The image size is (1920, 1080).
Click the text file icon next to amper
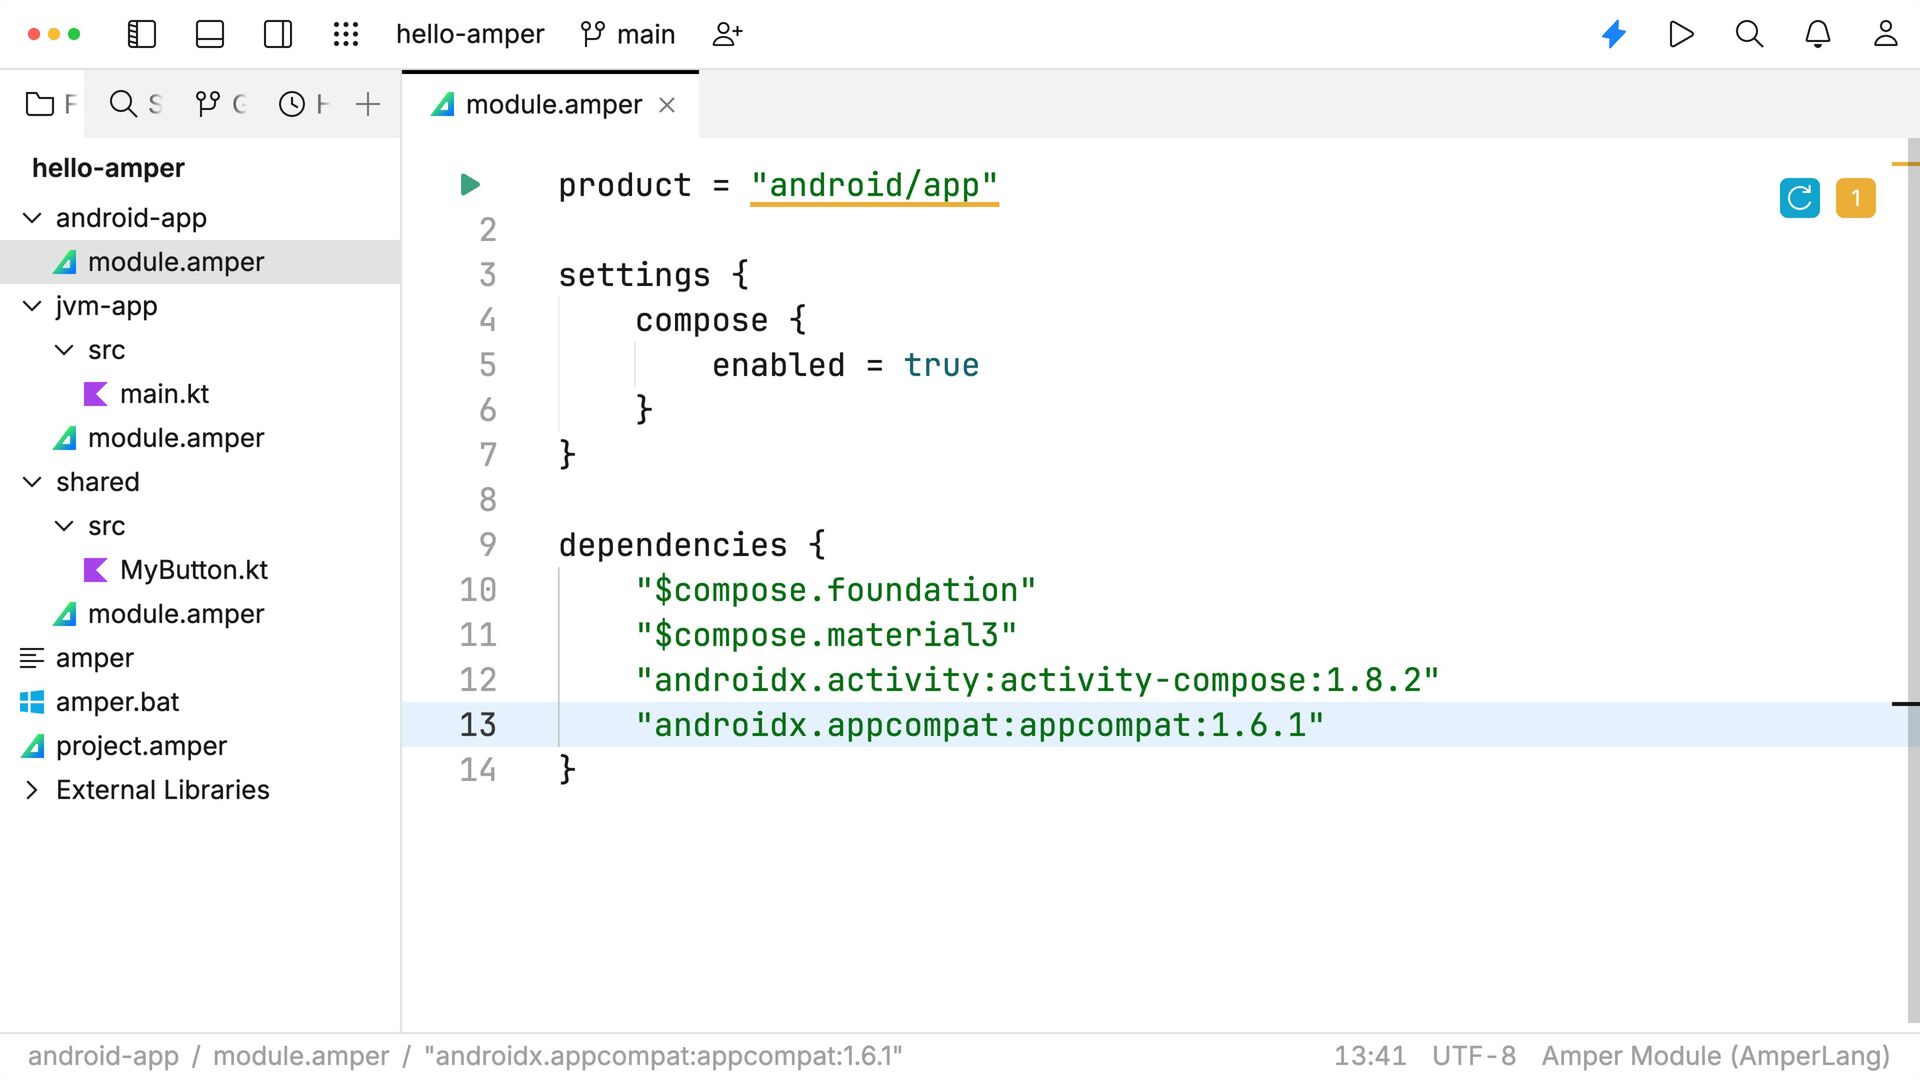pyautogui.click(x=32, y=658)
